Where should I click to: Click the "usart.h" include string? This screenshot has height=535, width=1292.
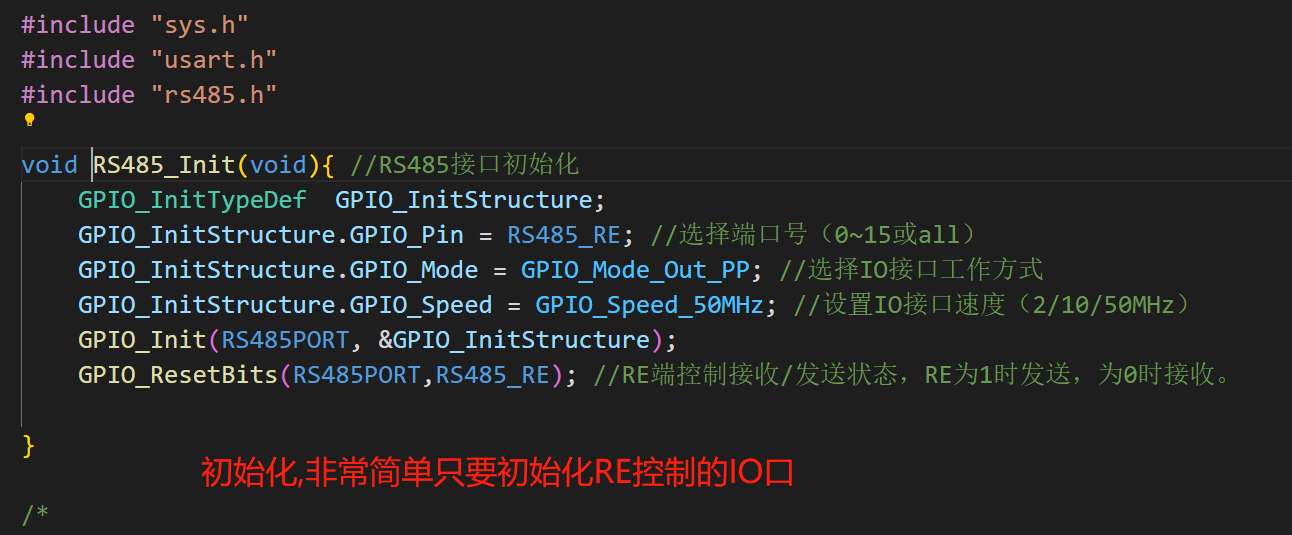pos(213,59)
